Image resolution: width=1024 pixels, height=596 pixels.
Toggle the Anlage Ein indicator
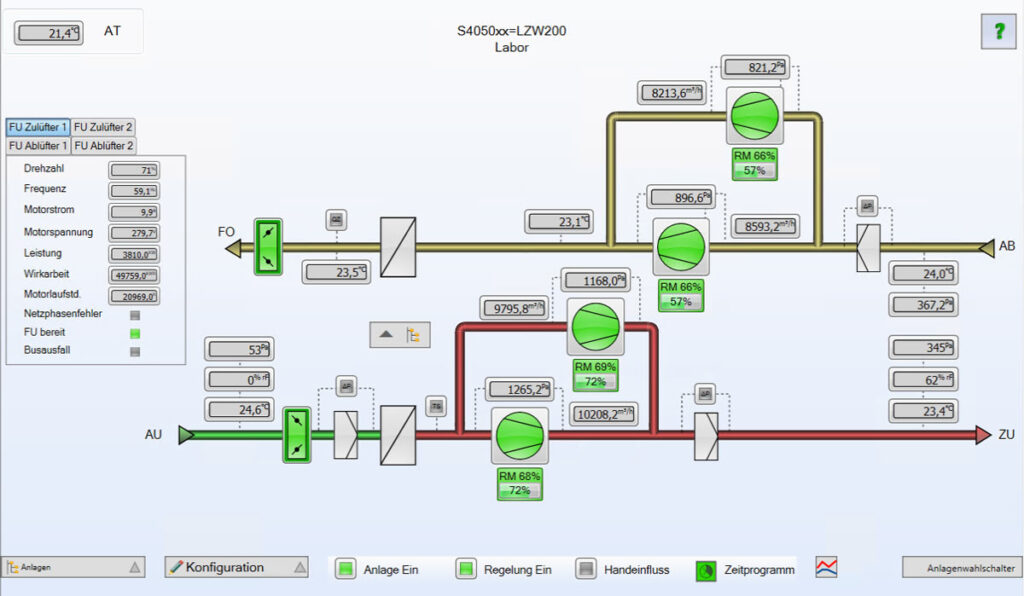pyautogui.click(x=346, y=569)
